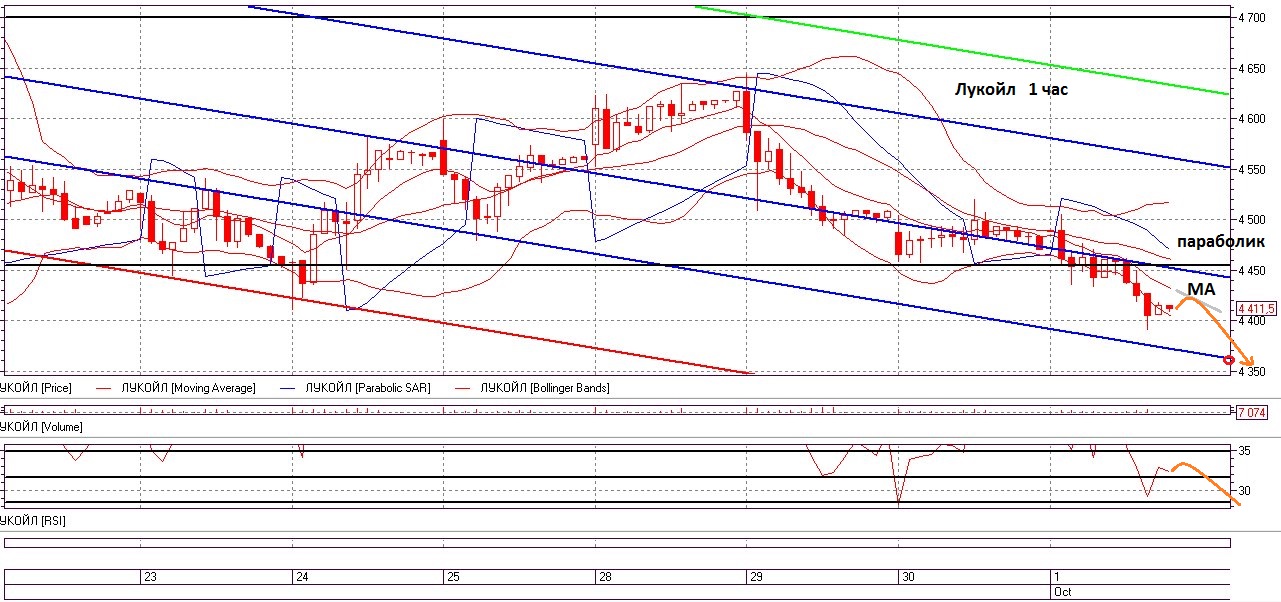Image resolution: width=1281 pixels, height=602 pixels.
Task: Click the 4 650 price axis label
Action: [x=1253, y=69]
